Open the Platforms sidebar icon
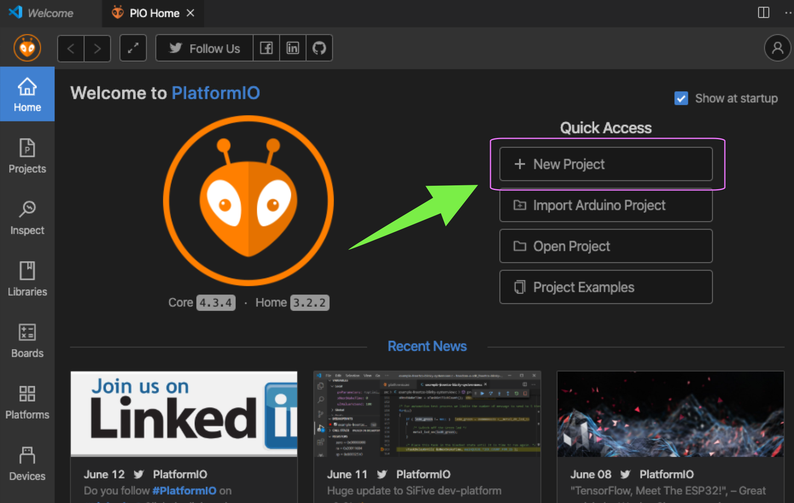The width and height of the screenshot is (794, 503). [27, 402]
